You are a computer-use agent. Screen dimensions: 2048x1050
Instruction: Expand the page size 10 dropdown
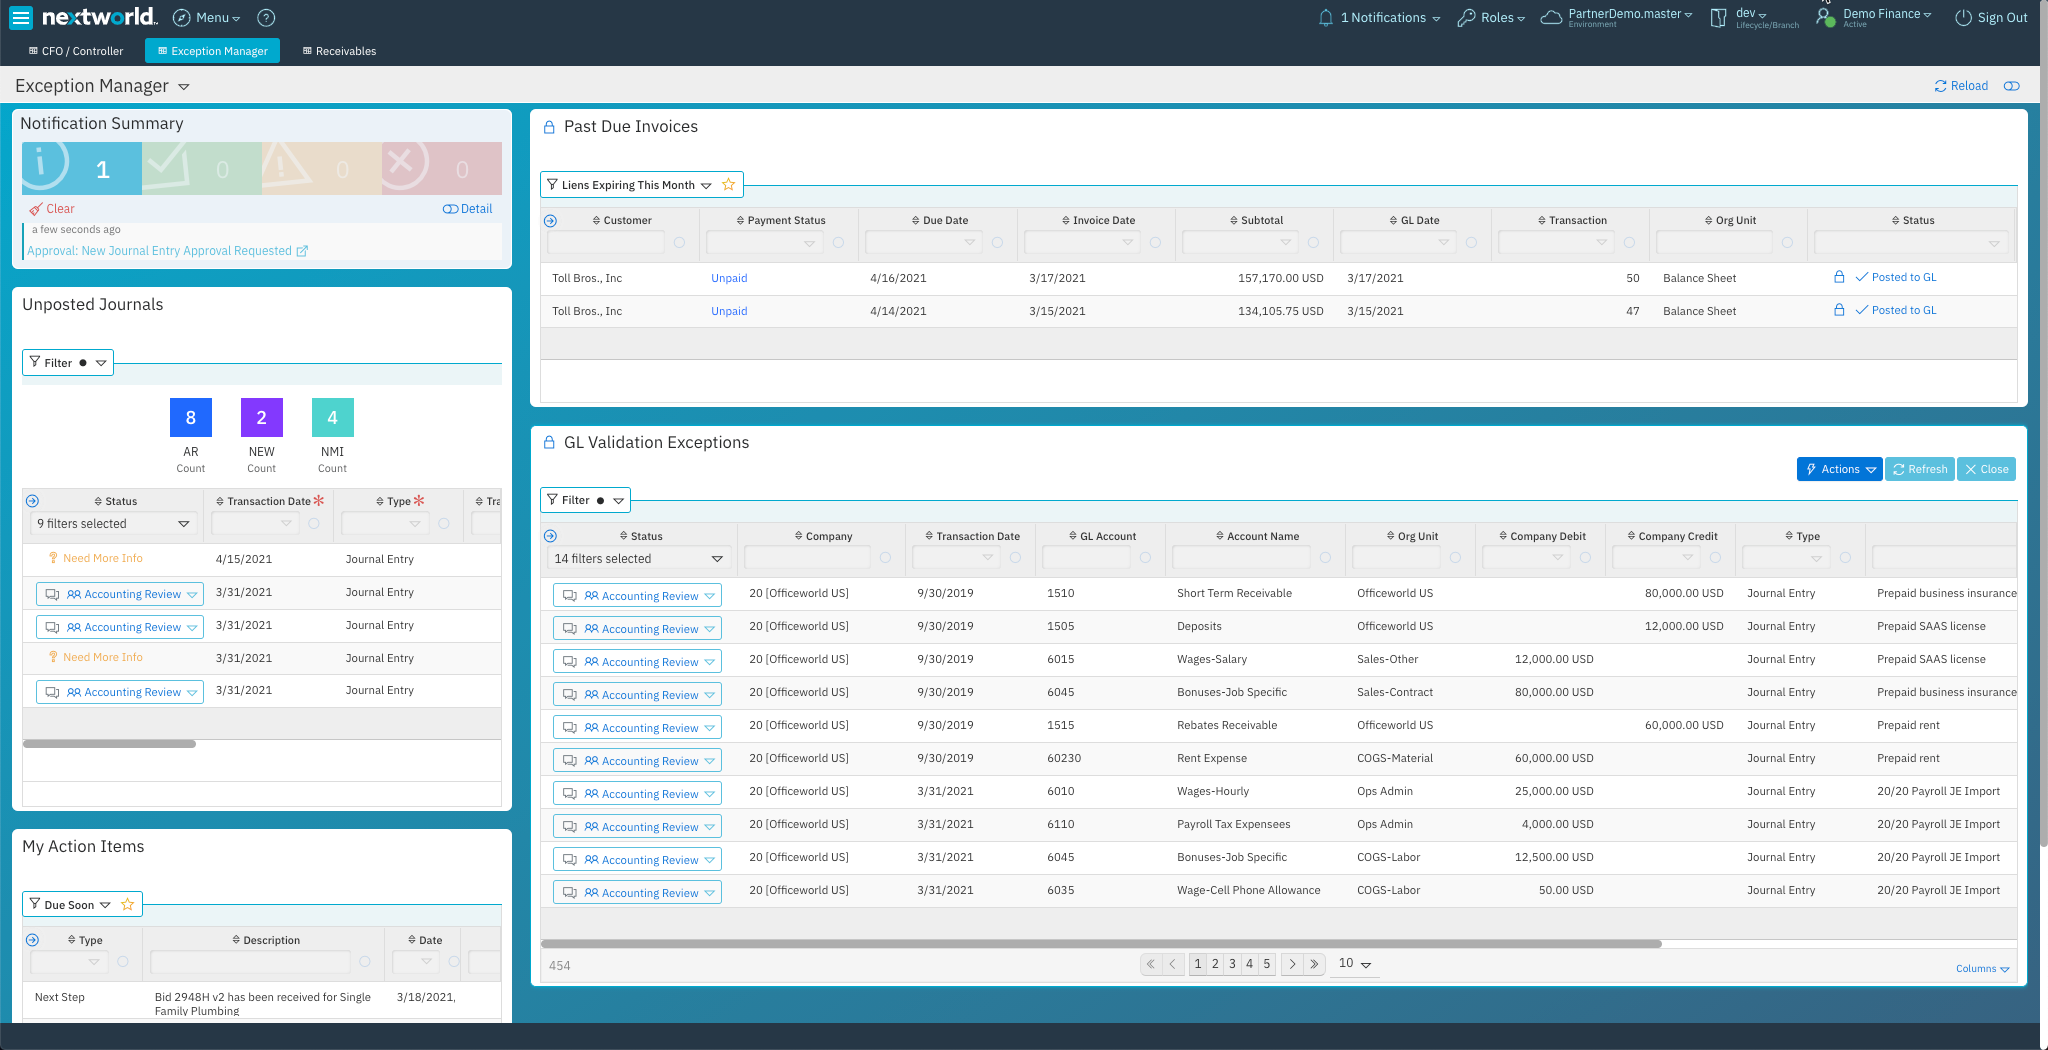pos(1353,964)
